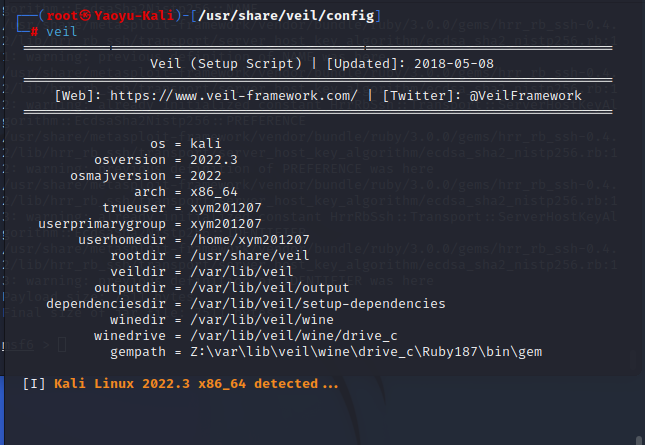Click the 'osversion' label
The width and height of the screenshot is (645, 445).
tap(130, 160)
